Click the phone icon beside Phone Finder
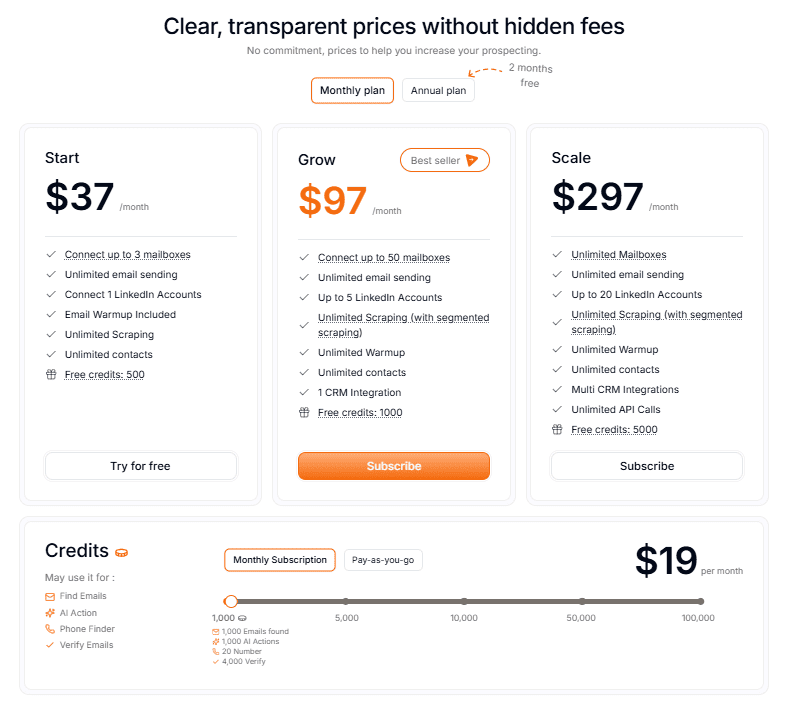The height and width of the screenshot is (710, 787). point(50,629)
